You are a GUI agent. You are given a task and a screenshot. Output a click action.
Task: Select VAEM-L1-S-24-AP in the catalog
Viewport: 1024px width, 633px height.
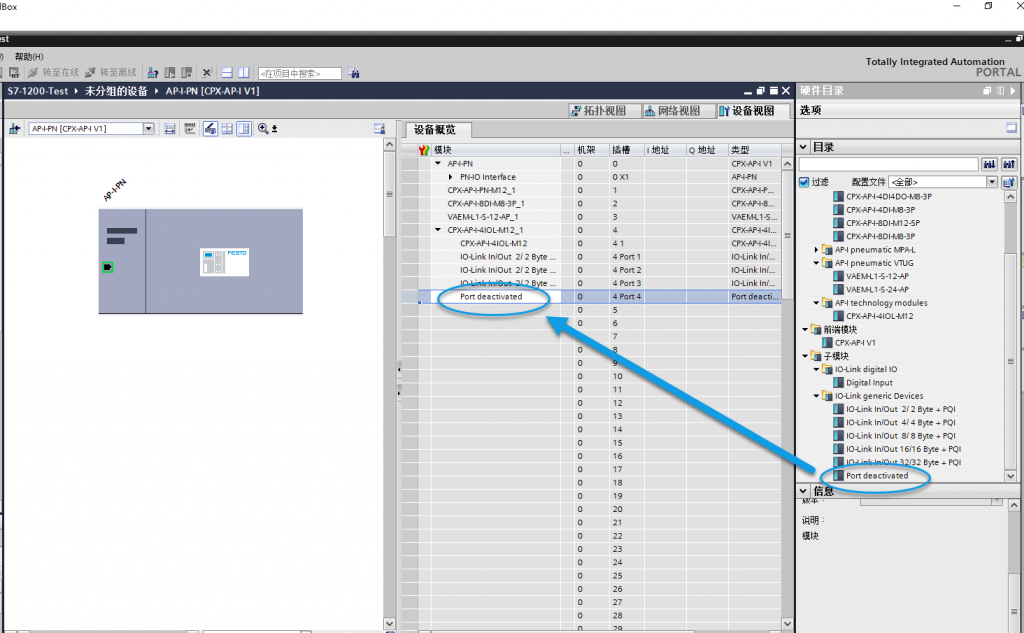[x=877, y=289]
